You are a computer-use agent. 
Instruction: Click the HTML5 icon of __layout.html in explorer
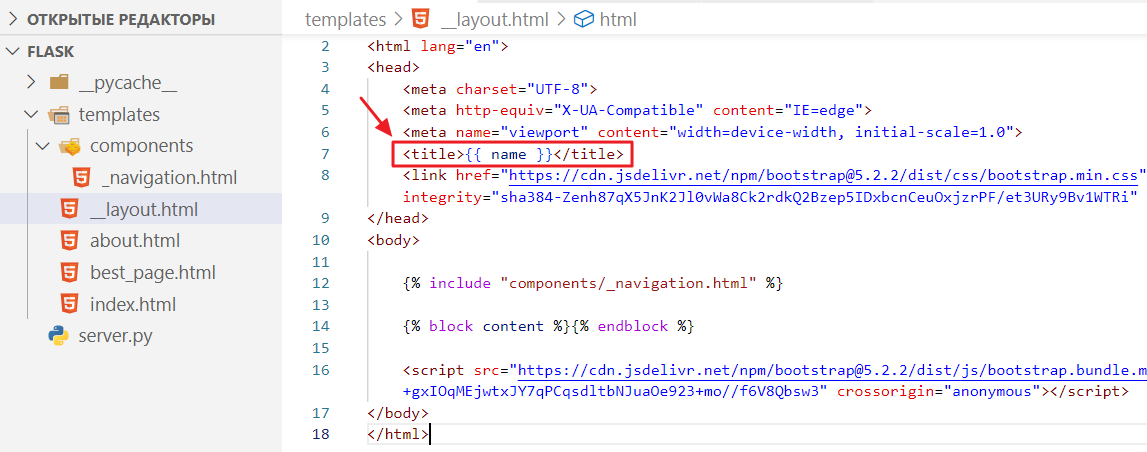69,210
